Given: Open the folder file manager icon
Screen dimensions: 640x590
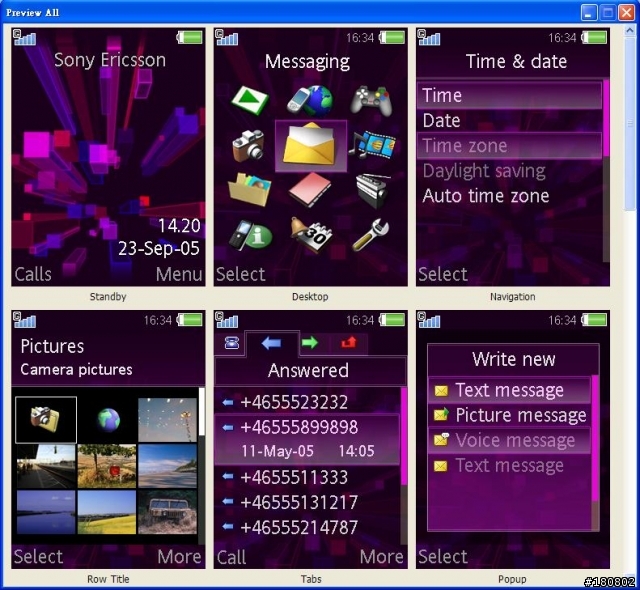Looking at the screenshot, I should [x=249, y=190].
